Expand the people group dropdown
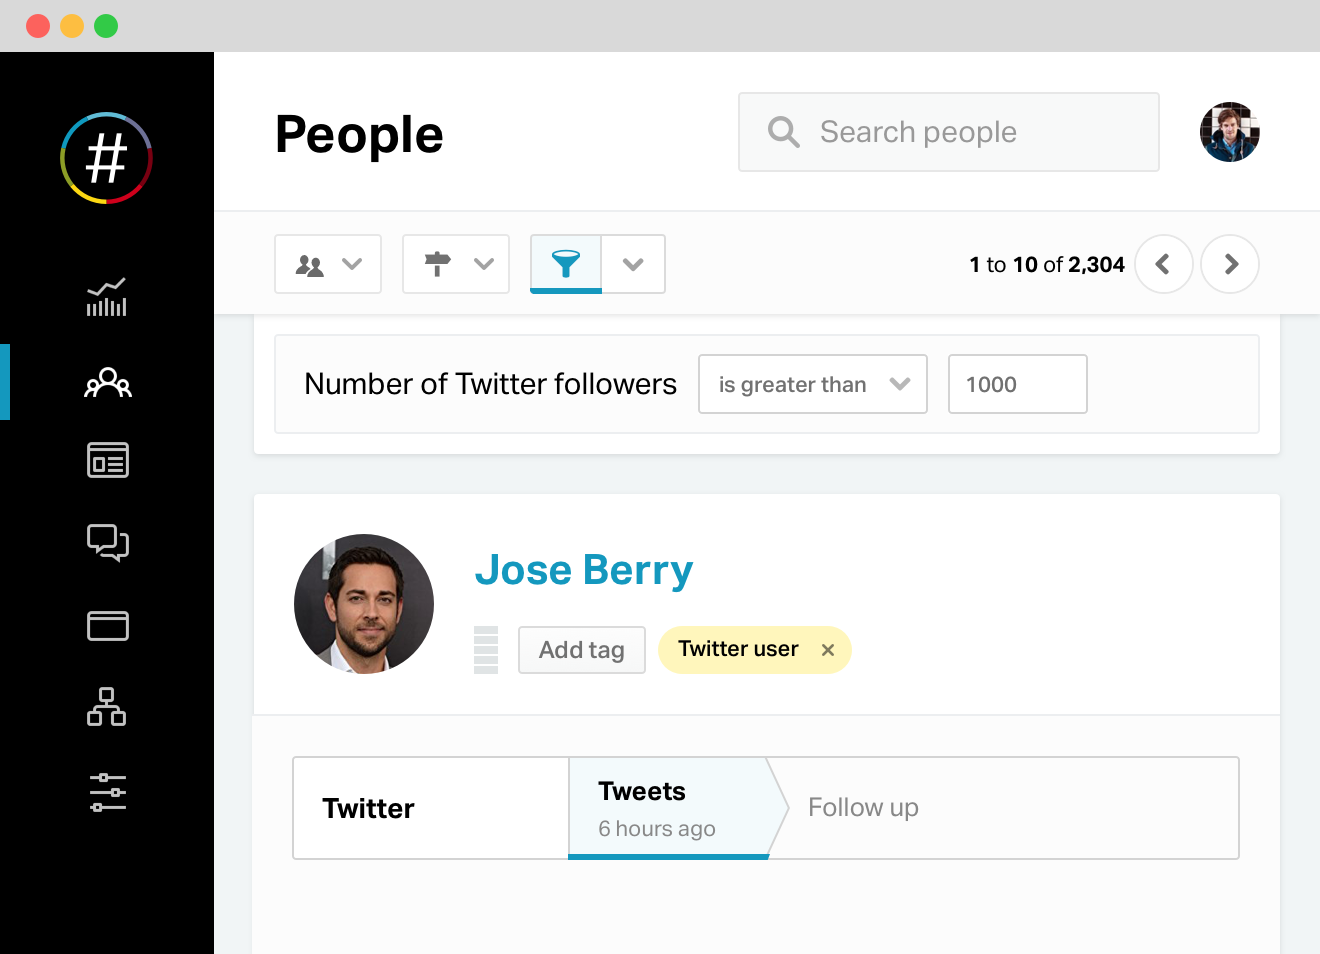1320x954 pixels. click(328, 264)
